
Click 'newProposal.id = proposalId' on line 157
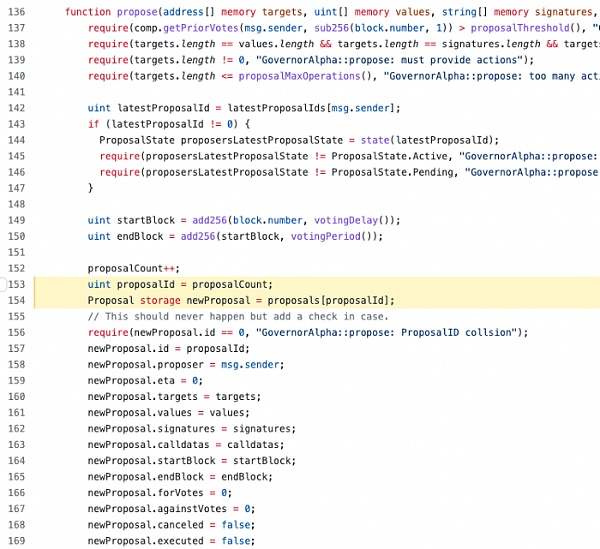pos(166,349)
